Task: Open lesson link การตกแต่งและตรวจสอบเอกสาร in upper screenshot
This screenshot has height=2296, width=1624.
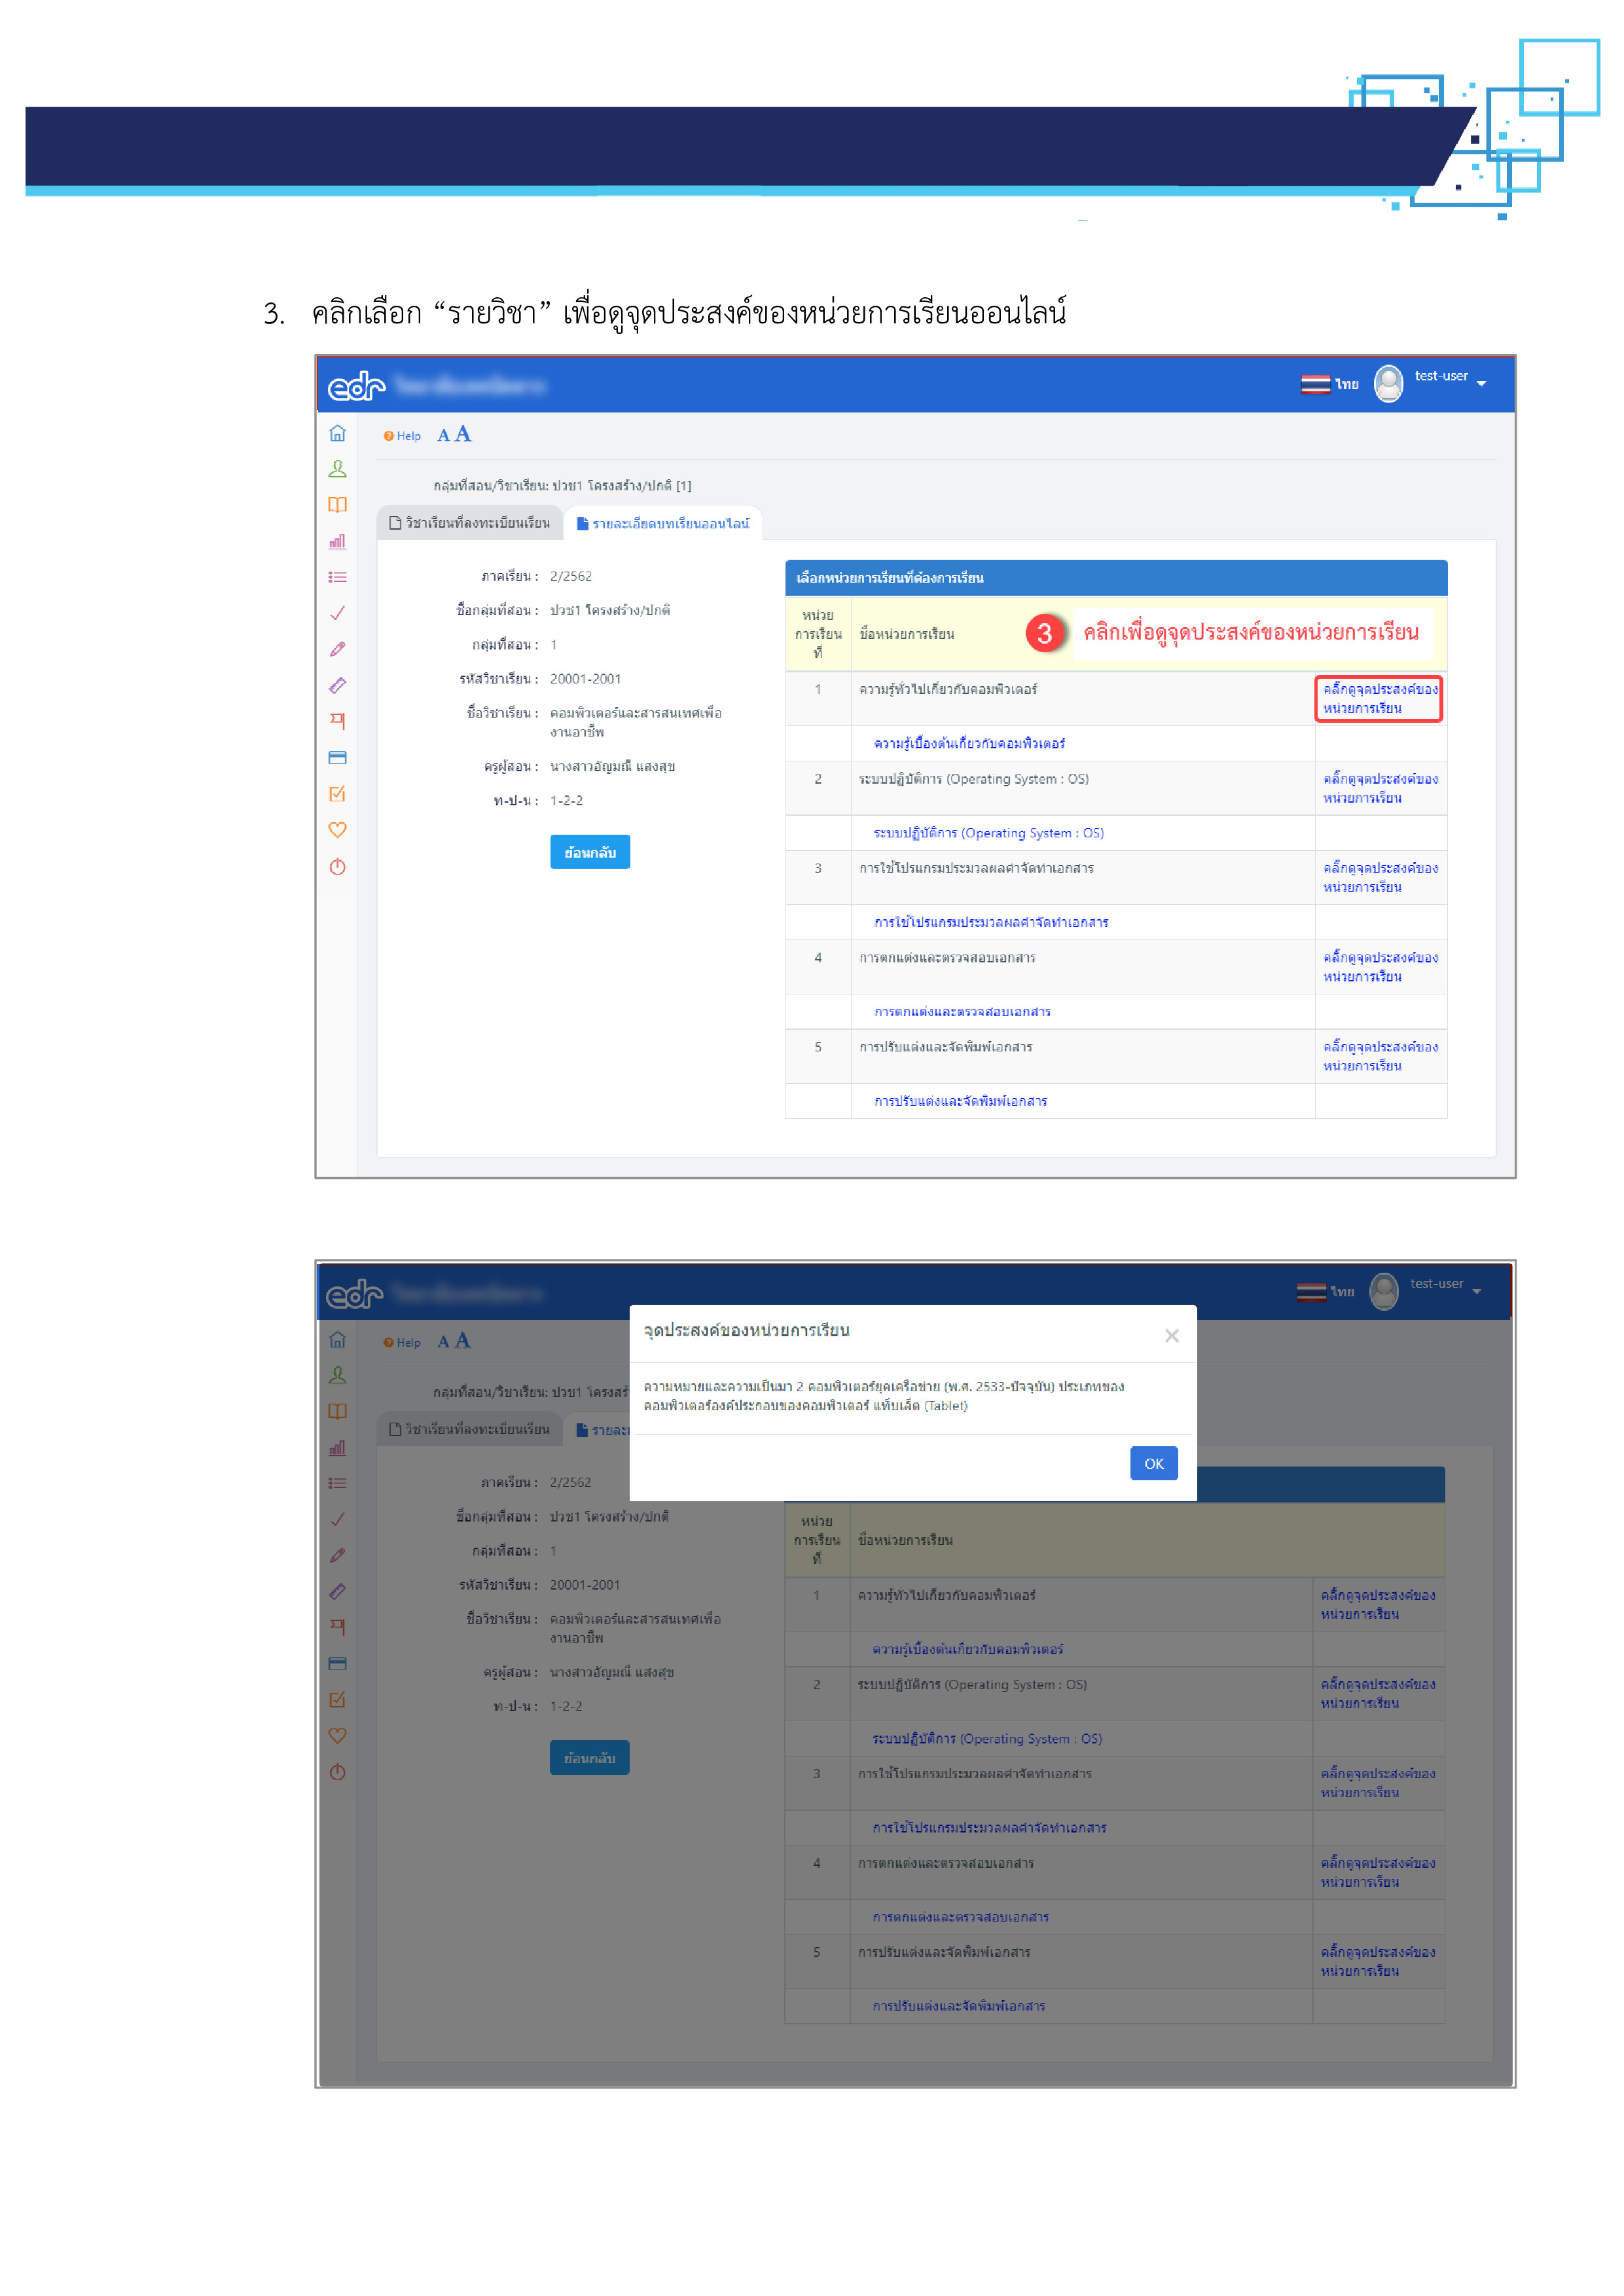Action: pyautogui.click(x=962, y=1012)
